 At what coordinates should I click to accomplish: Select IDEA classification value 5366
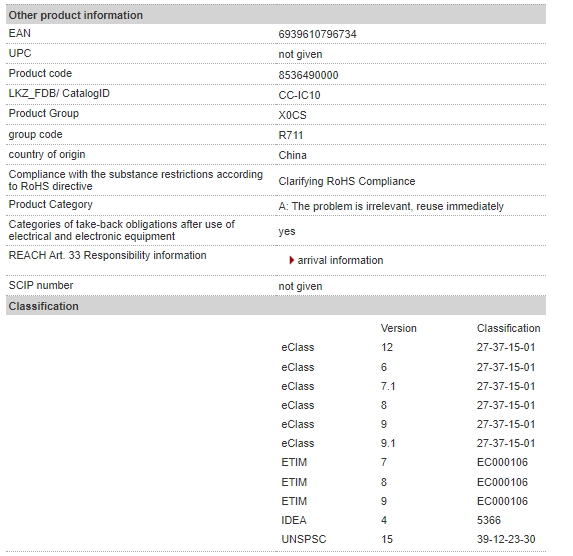[x=489, y=520]
